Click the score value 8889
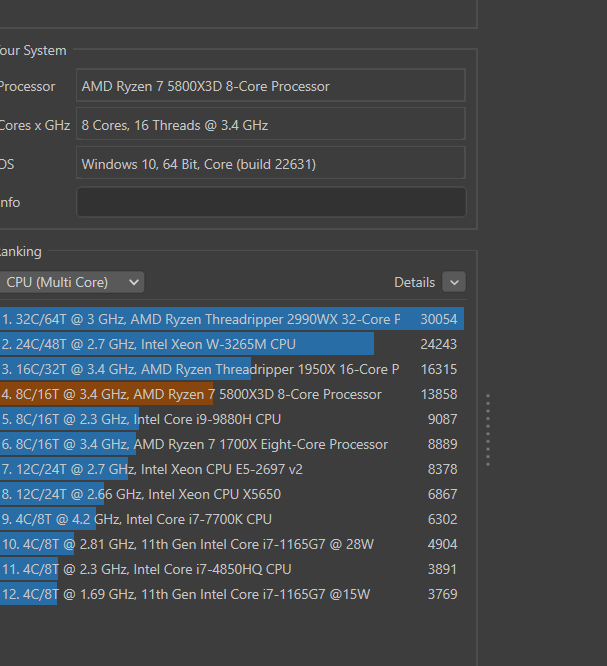This screenshot has width=607, height=666. (442, 445)
